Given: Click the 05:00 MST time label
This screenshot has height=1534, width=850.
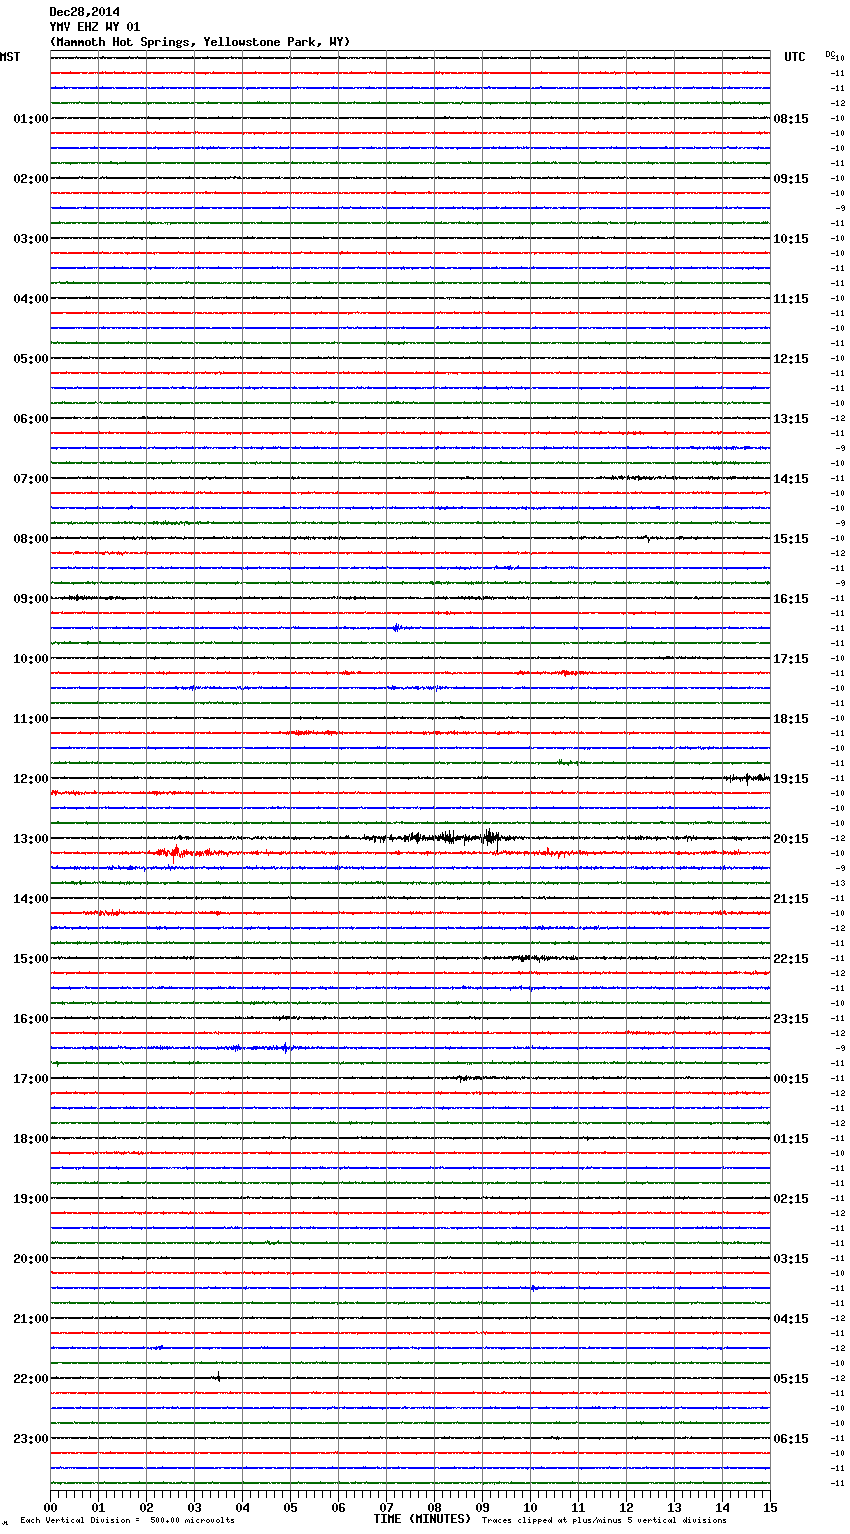Looking at the screenshot, I should (x=31, y=359).
